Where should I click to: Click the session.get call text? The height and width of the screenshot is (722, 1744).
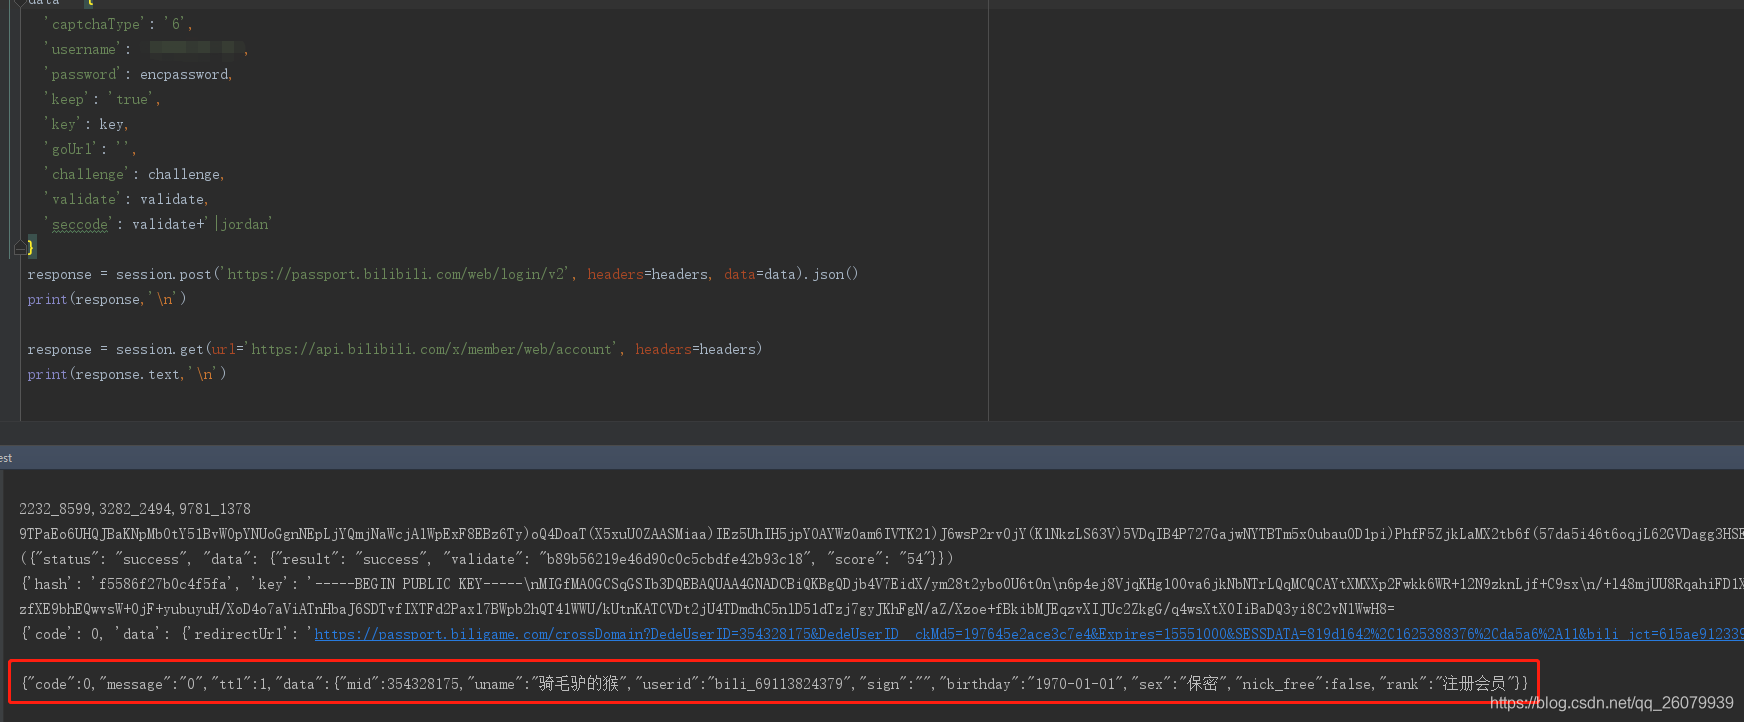tap(159, 349)
